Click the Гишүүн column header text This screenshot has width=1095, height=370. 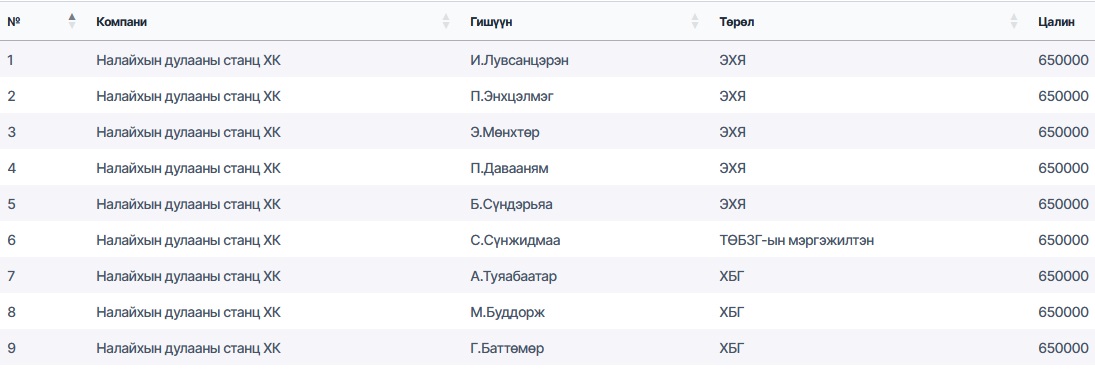492,22
